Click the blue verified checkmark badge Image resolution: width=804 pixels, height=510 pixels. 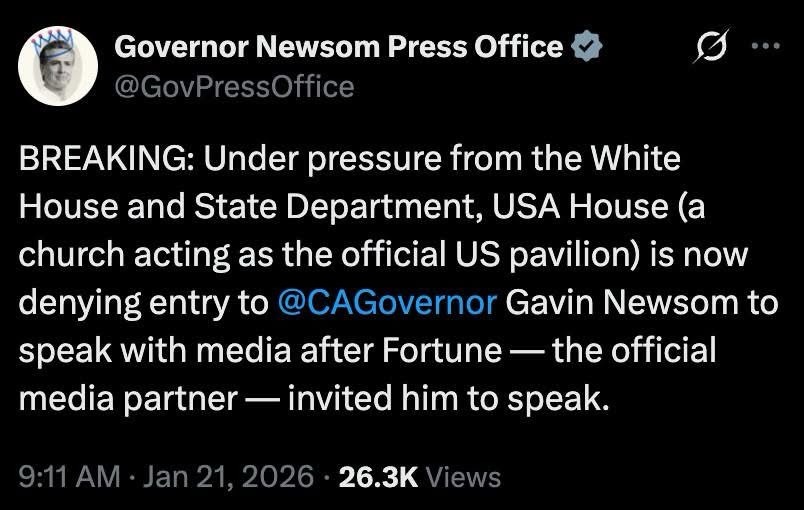pos(586,47)
